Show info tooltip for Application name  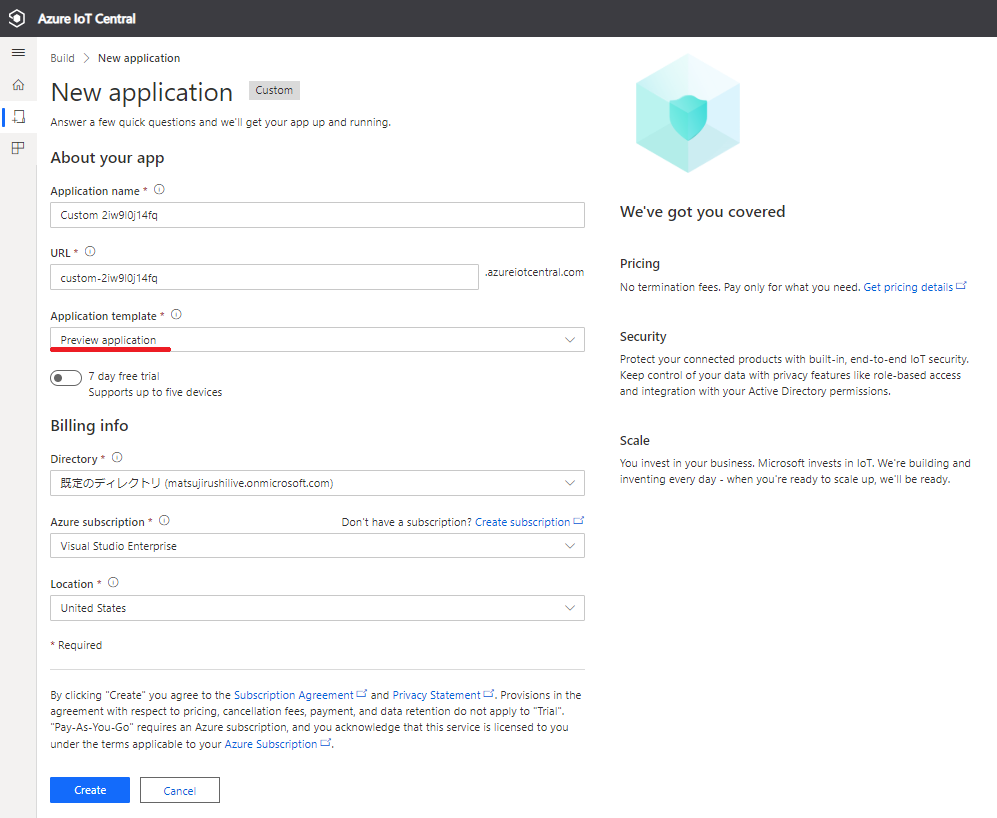(160, 190)
